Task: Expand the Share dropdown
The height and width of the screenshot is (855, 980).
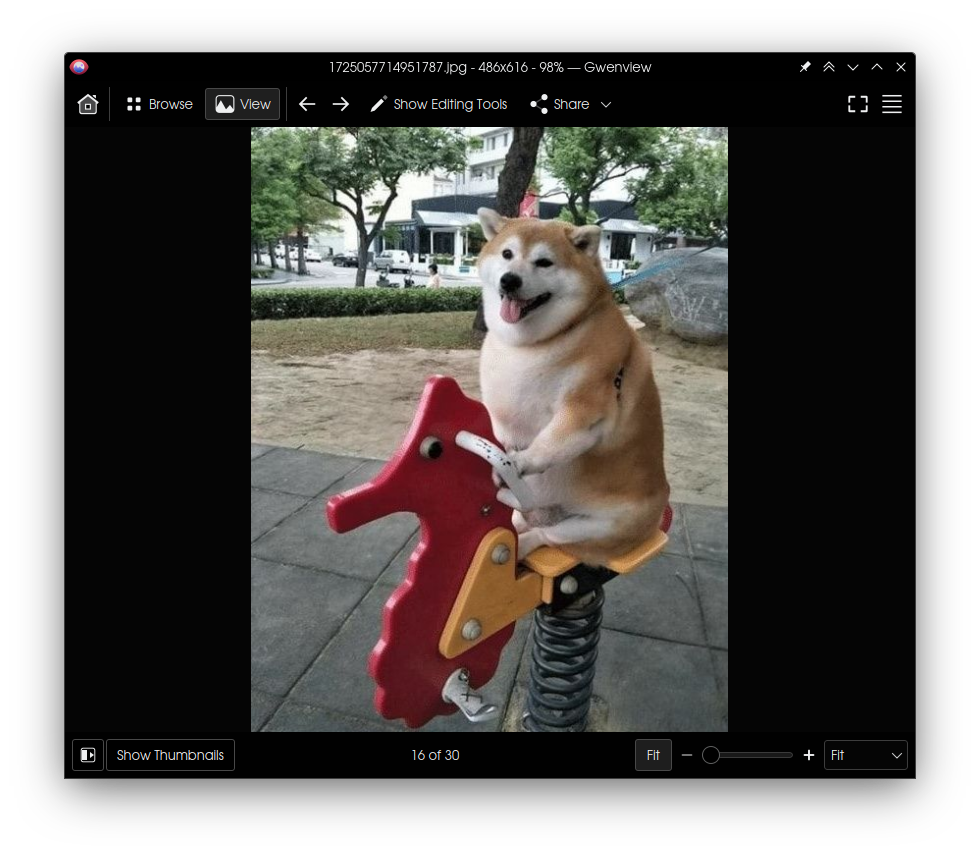Action: 571,104
